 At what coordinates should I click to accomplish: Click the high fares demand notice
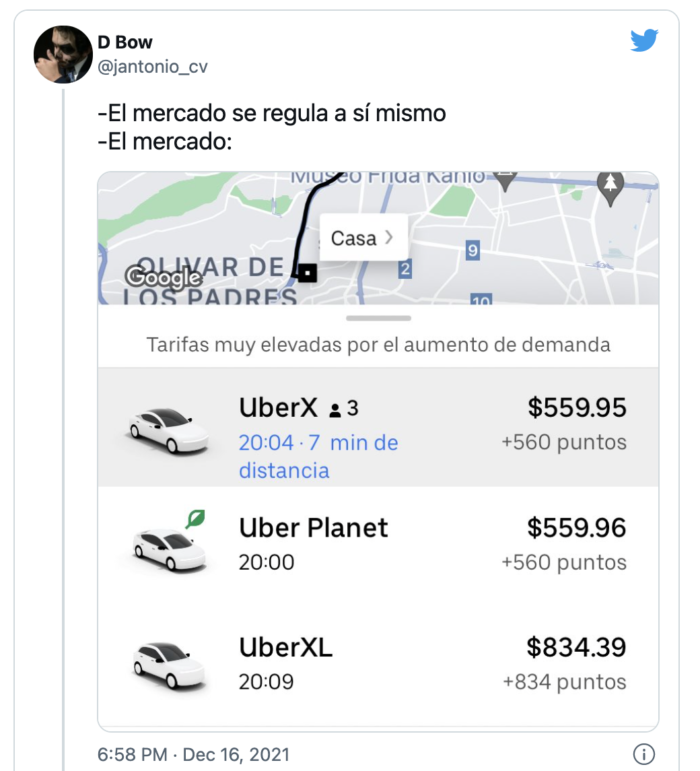[x=378, y=345]
